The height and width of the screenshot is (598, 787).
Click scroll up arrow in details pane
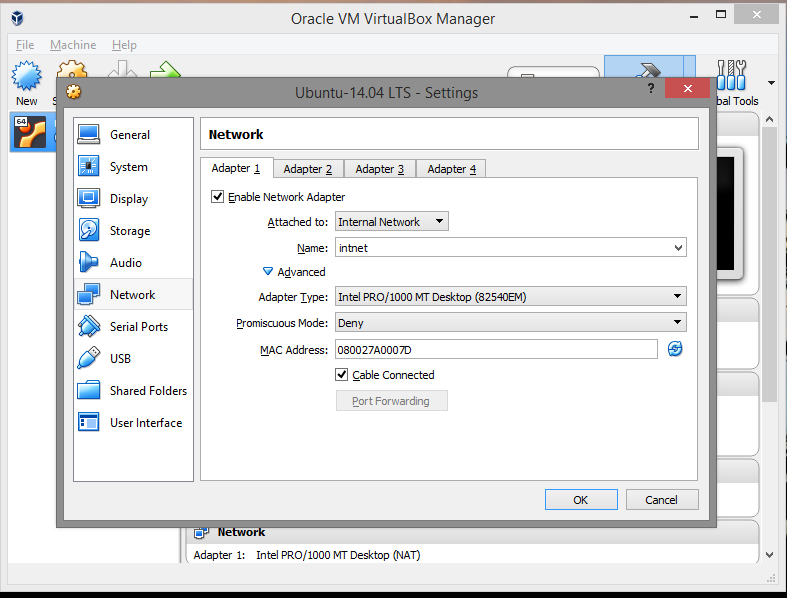769,119
